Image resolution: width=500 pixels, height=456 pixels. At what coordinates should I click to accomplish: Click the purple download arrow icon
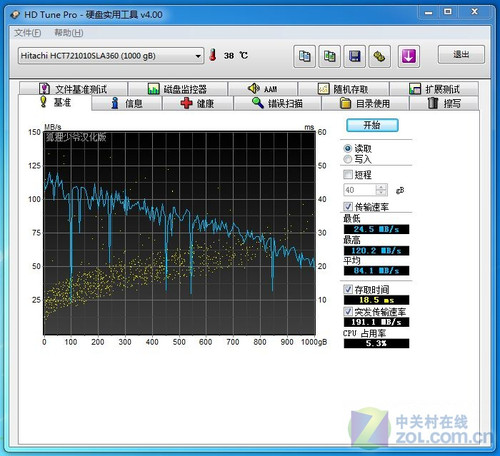coord(409,56)
